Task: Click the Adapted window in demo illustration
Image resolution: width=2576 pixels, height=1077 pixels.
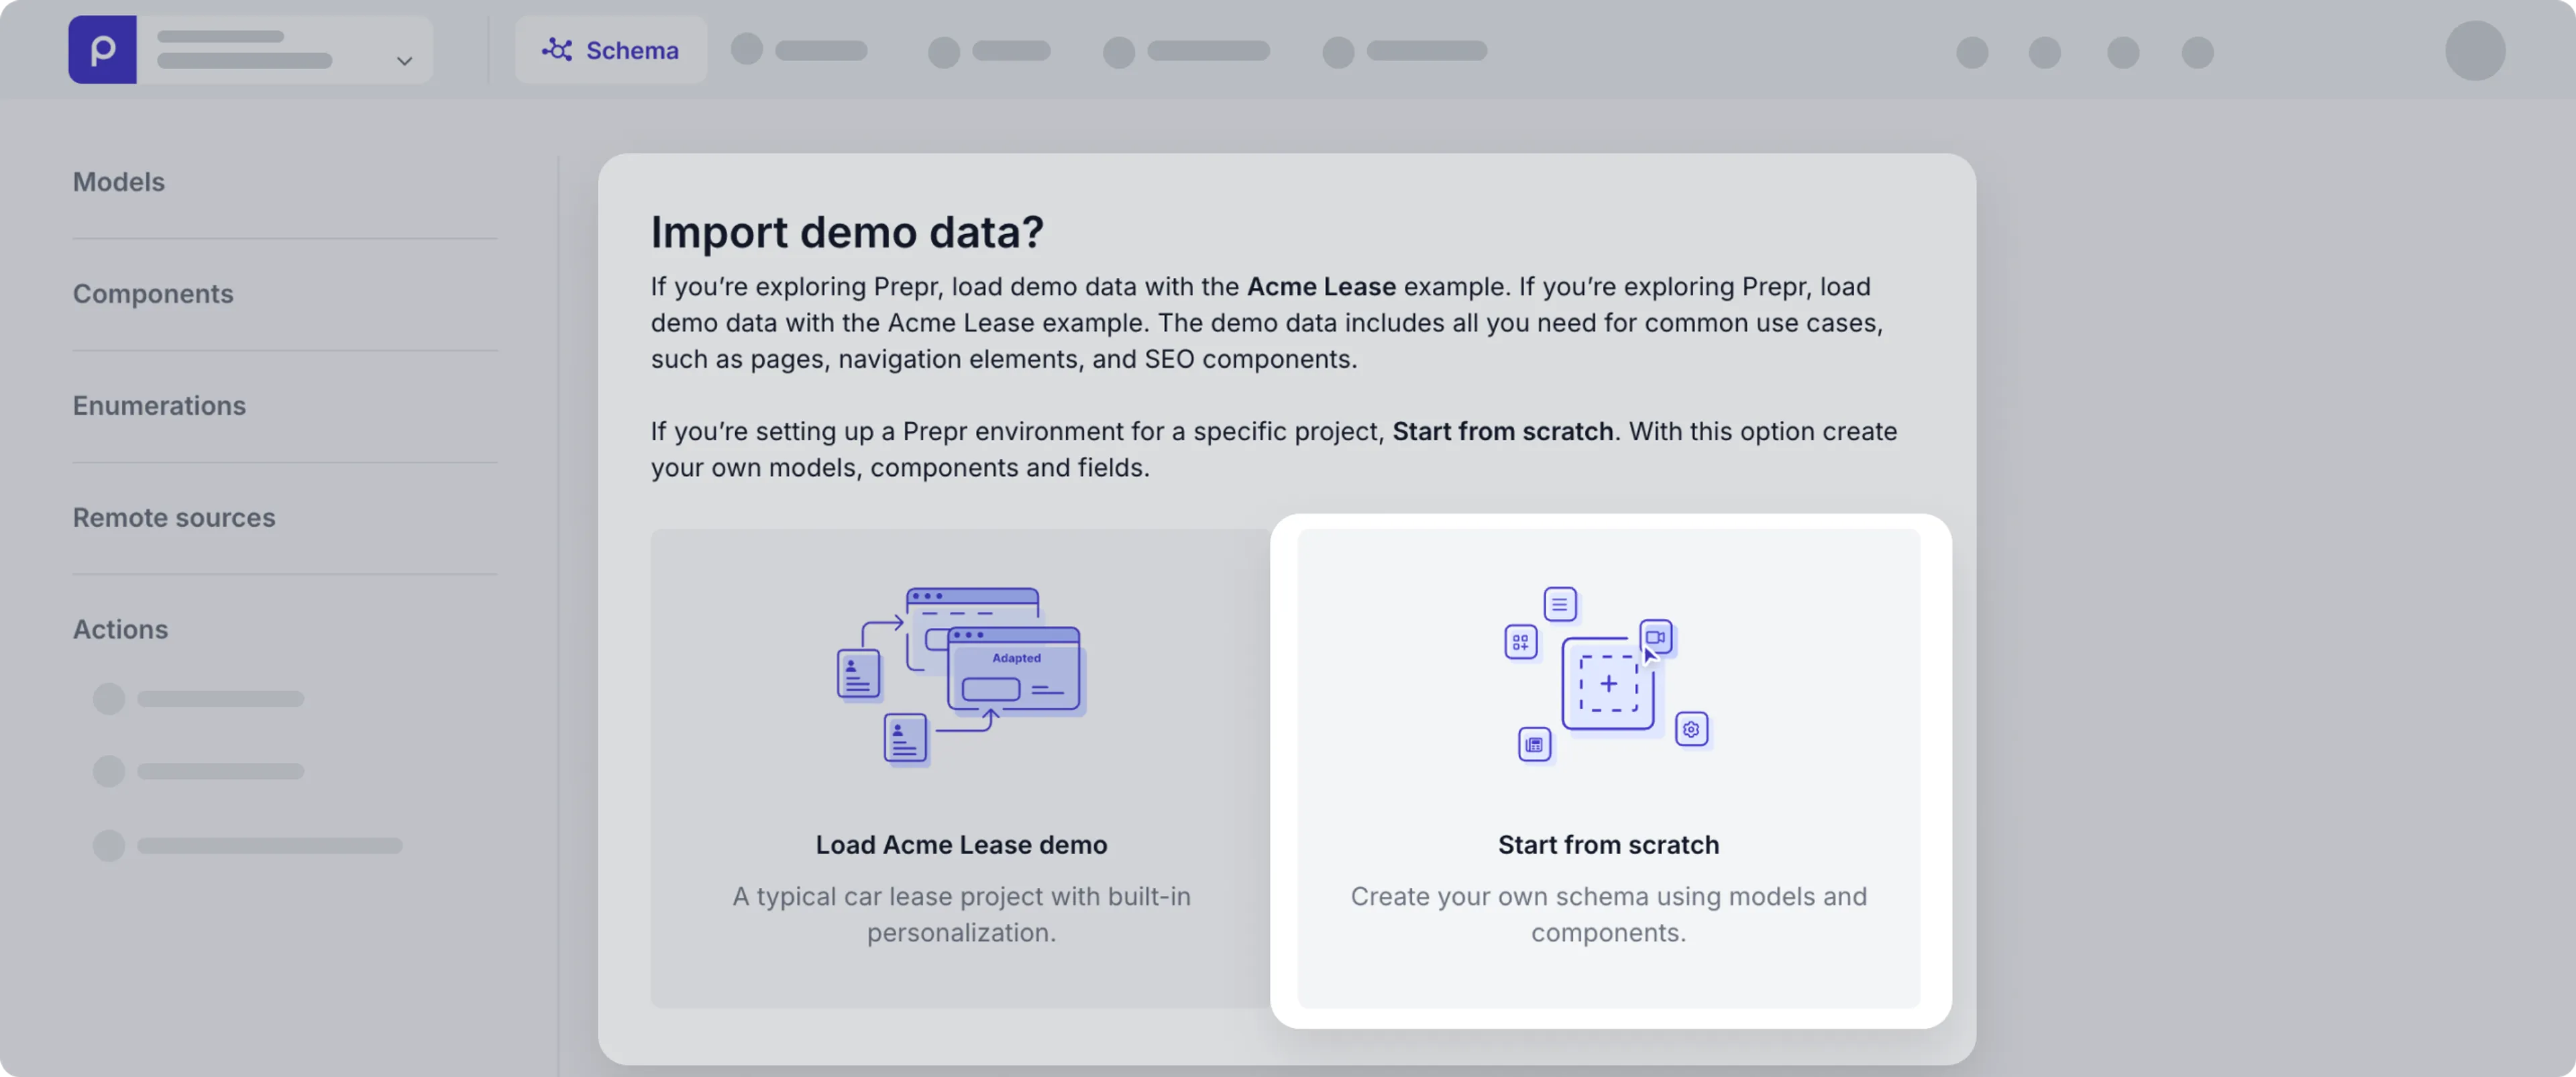Action: [x=1016, y=670]
